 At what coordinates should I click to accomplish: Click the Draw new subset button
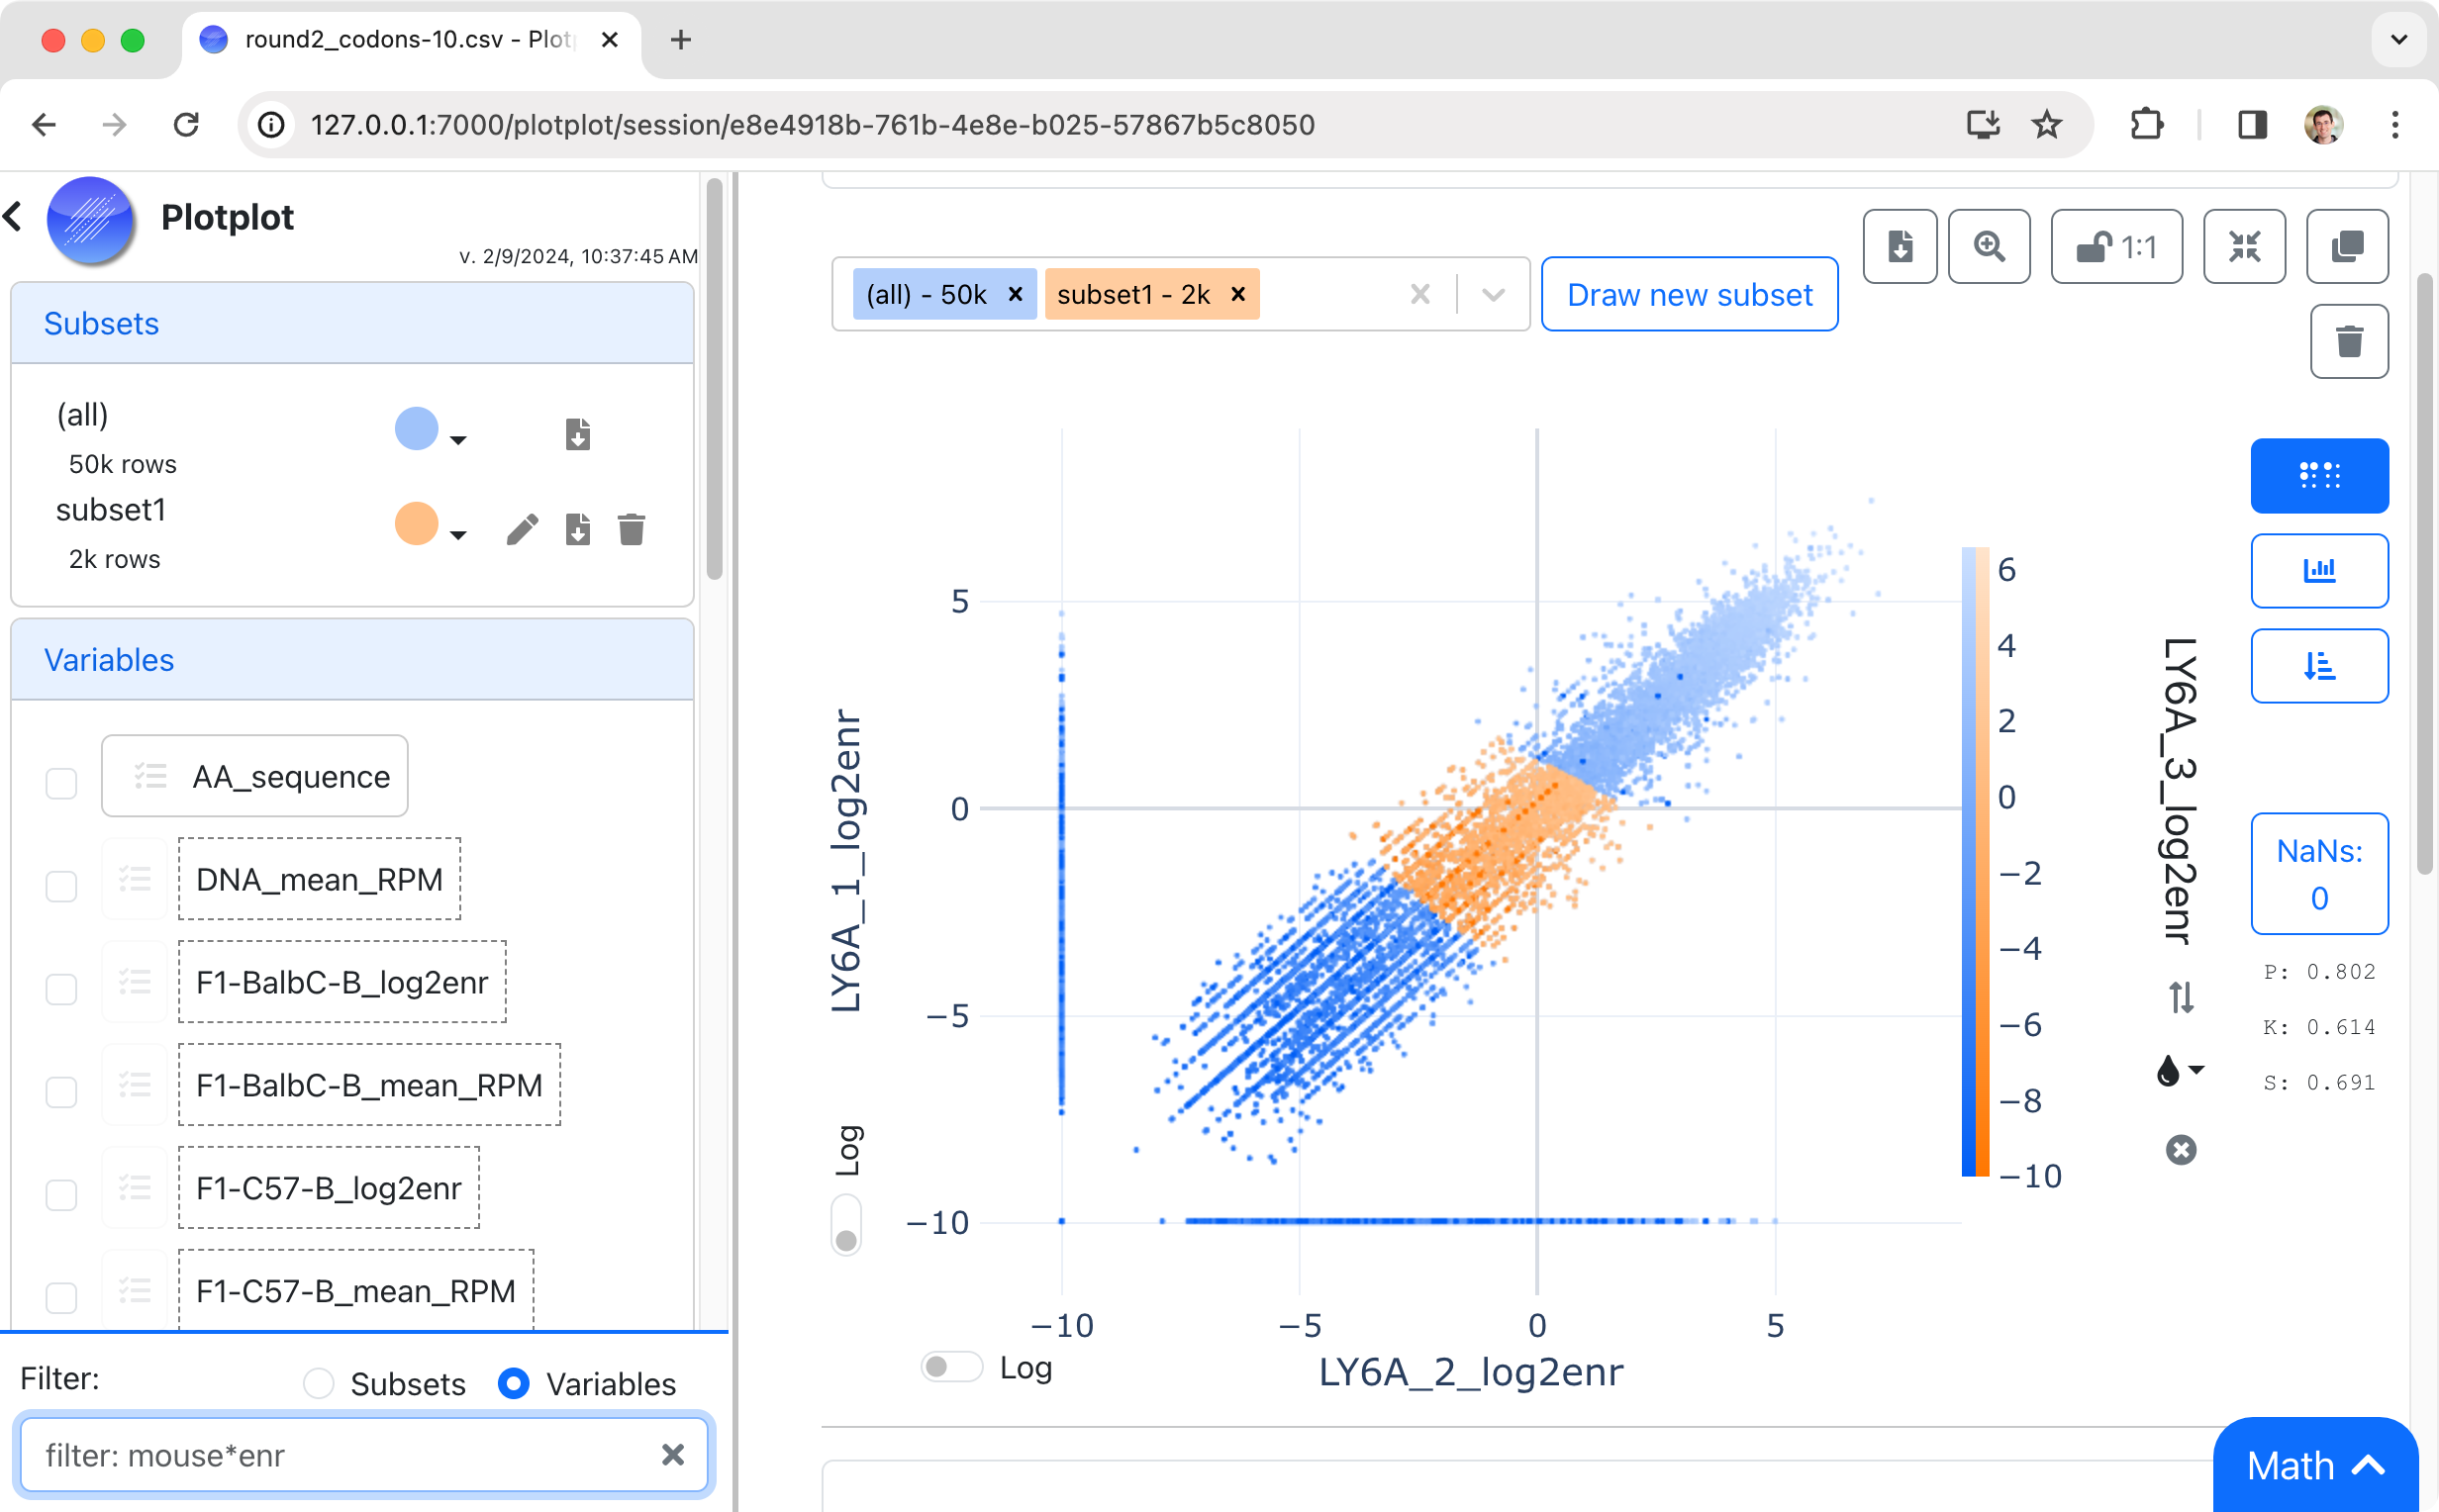[x=1689, y=294]
